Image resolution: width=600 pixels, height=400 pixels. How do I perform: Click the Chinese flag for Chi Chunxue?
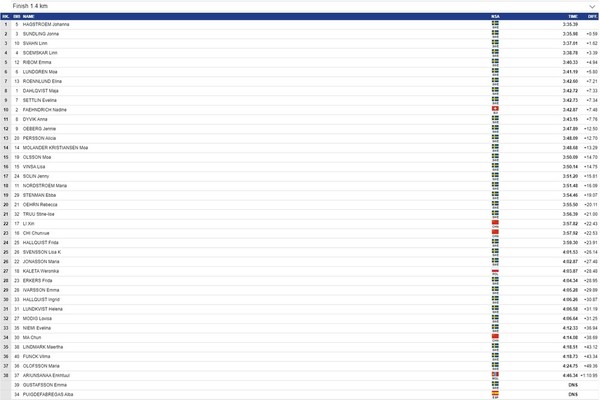point(495,232)
